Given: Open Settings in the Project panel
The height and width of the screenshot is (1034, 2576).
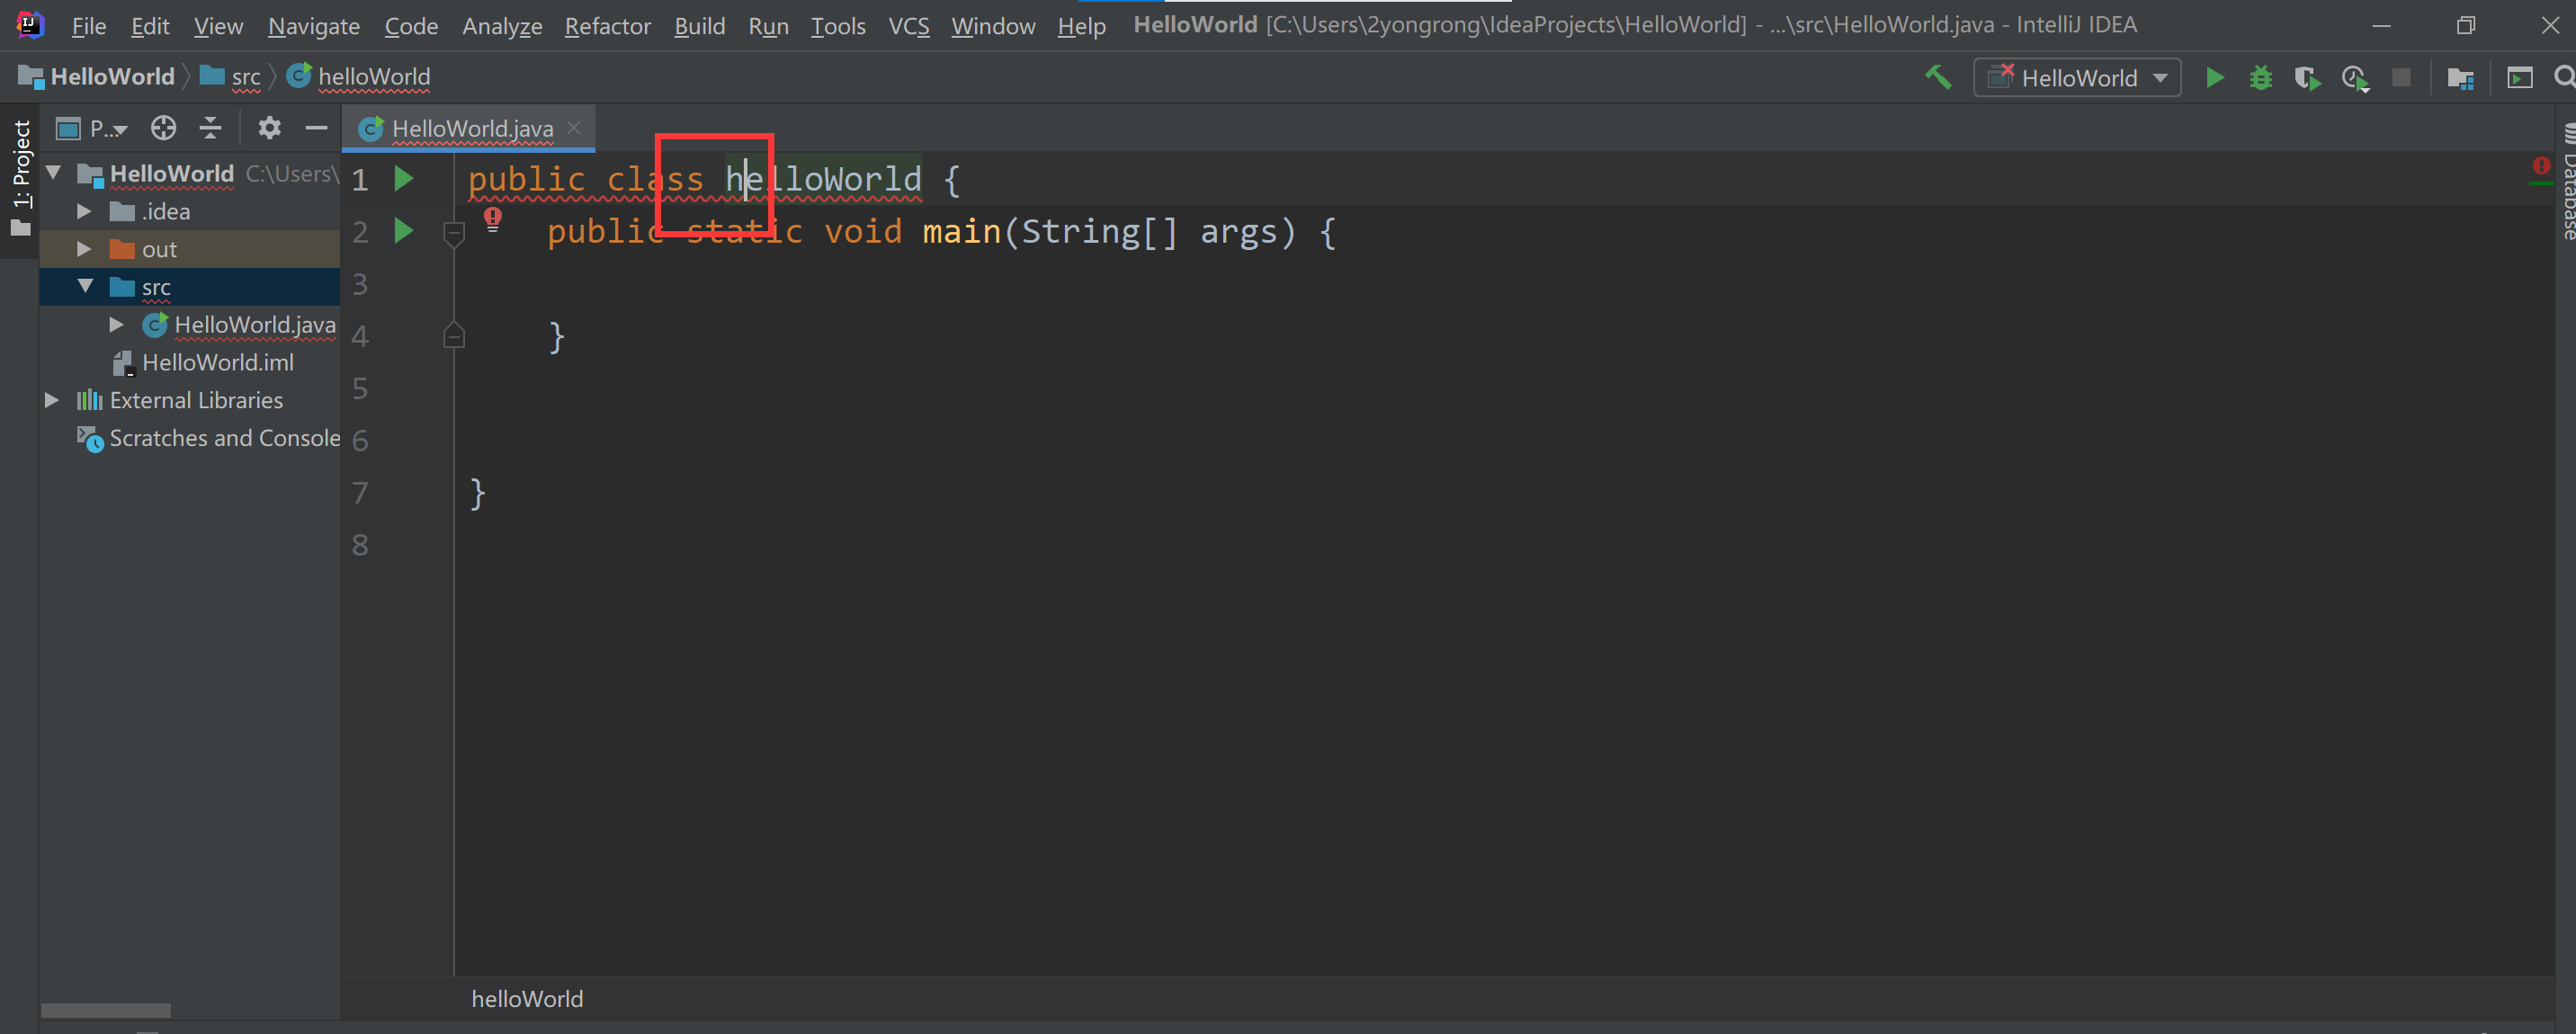Looking at the screenshot, I should point(268,128).
